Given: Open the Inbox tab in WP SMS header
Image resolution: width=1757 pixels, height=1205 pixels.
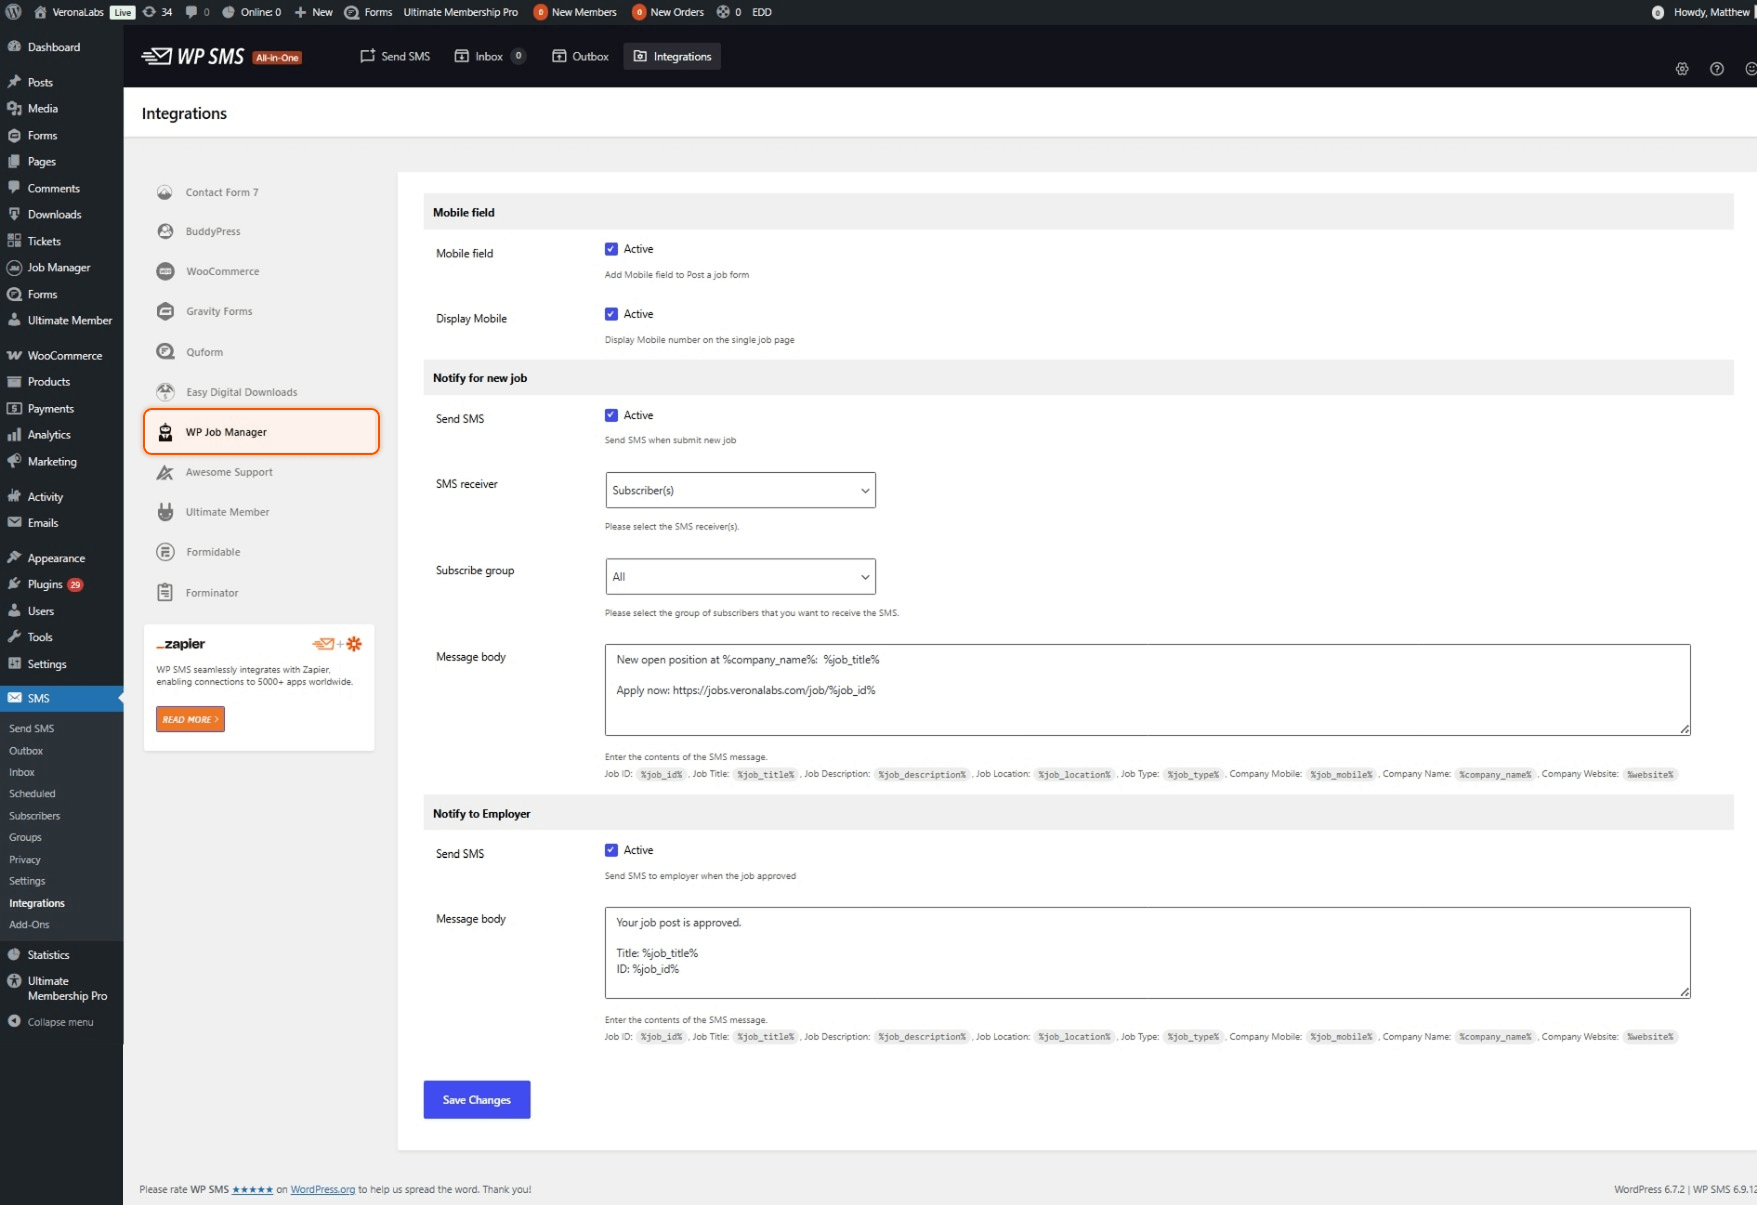Looking at the screenshot, I should tap(489, 56).
